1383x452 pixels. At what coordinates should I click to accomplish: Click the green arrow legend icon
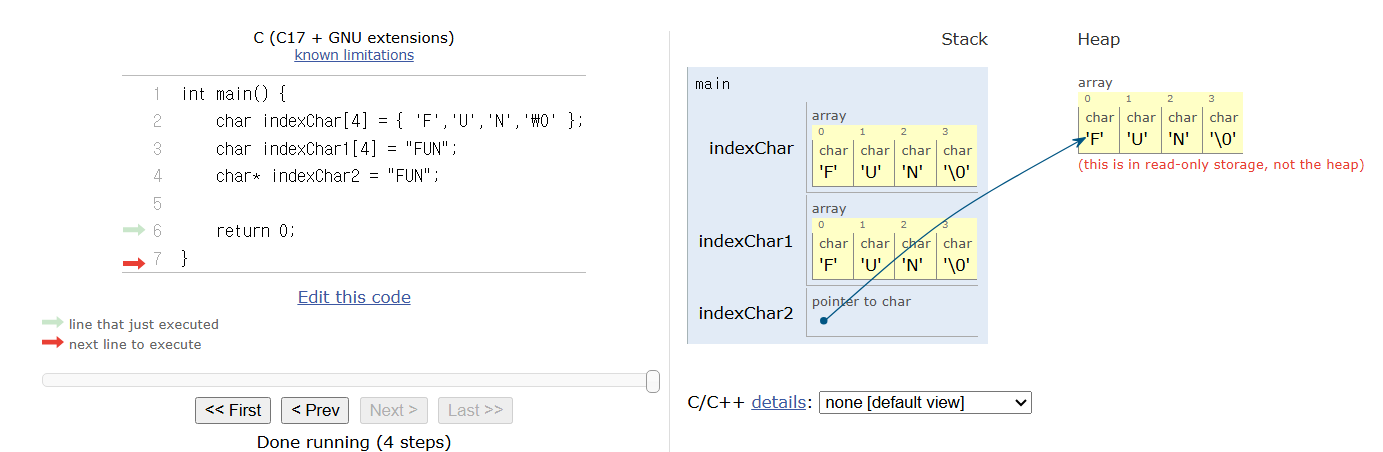[52, 323]
